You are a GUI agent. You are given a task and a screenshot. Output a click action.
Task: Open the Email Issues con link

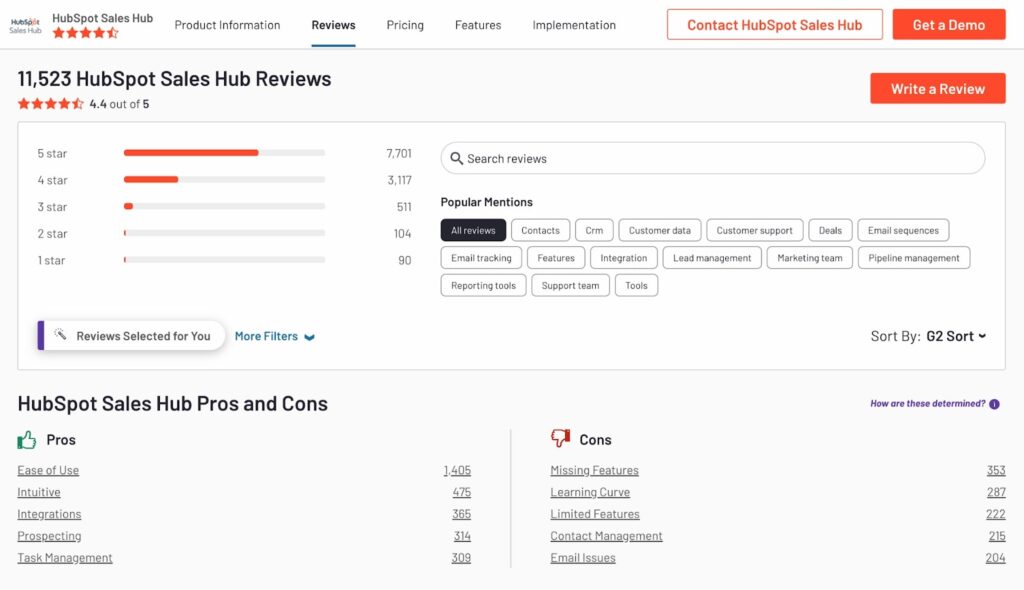coord(583,557)
